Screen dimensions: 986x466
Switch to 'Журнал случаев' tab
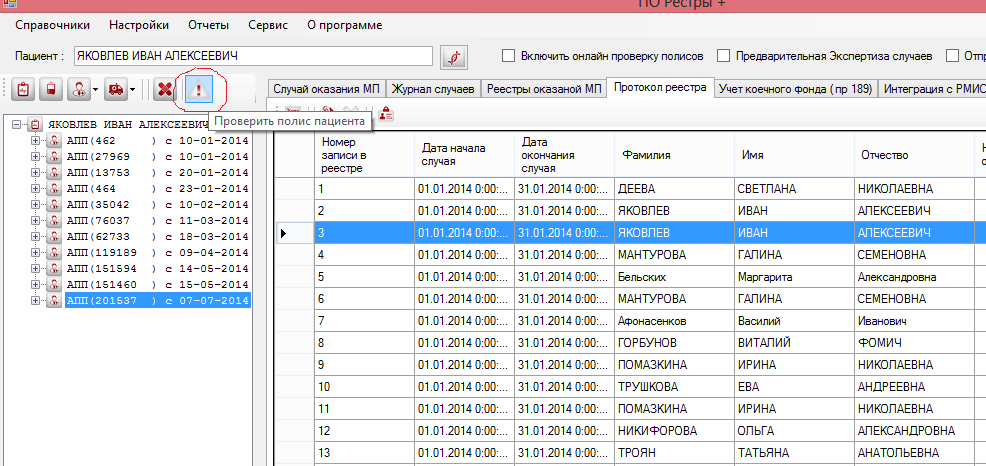click(433, 89)
